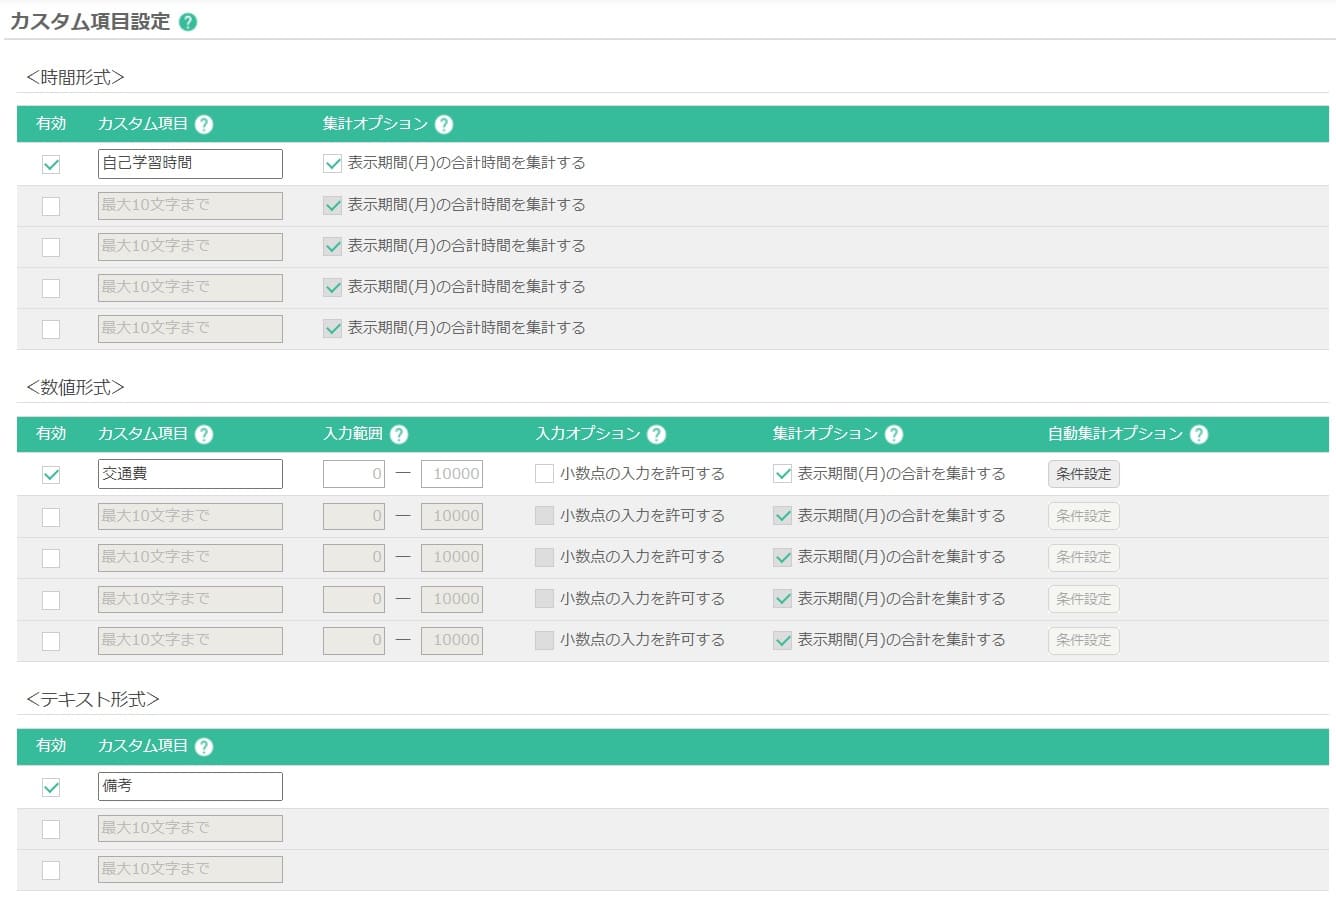The width and height of the screenshot is (1336, 900).
Task: Click the 自己学習時間 name field
Action: point(190,164)
